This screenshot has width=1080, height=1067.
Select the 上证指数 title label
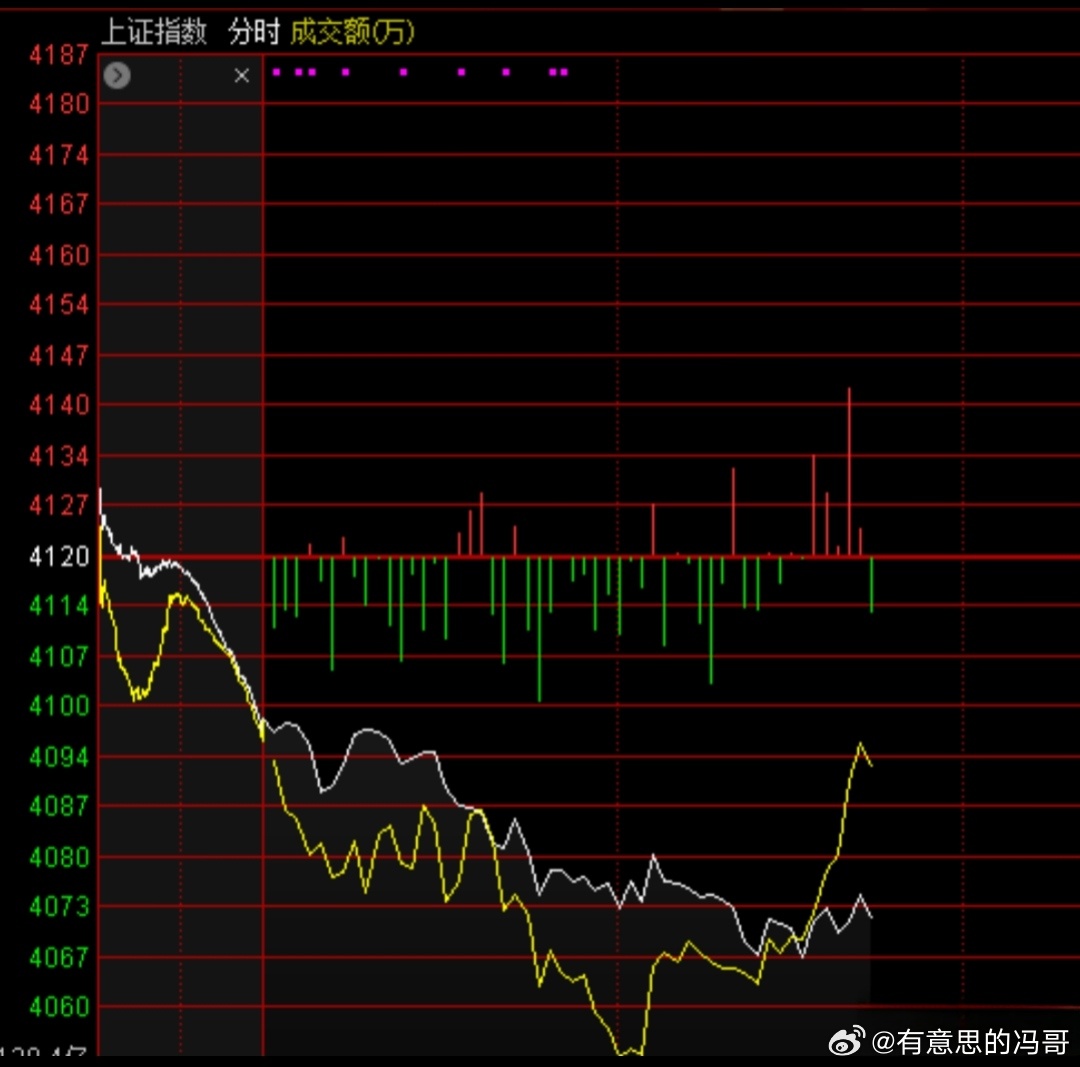pyautogui.click(x=154, y=32)
